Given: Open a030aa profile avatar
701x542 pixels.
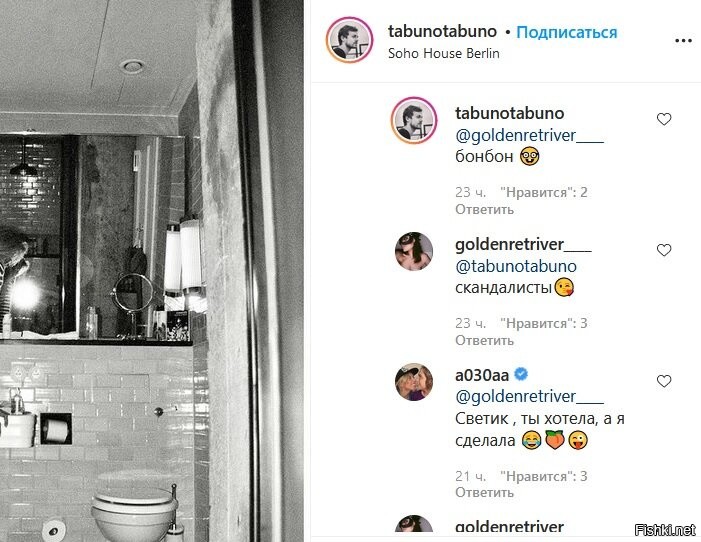Looking at the screenshot, I should (x=414, y=382).
